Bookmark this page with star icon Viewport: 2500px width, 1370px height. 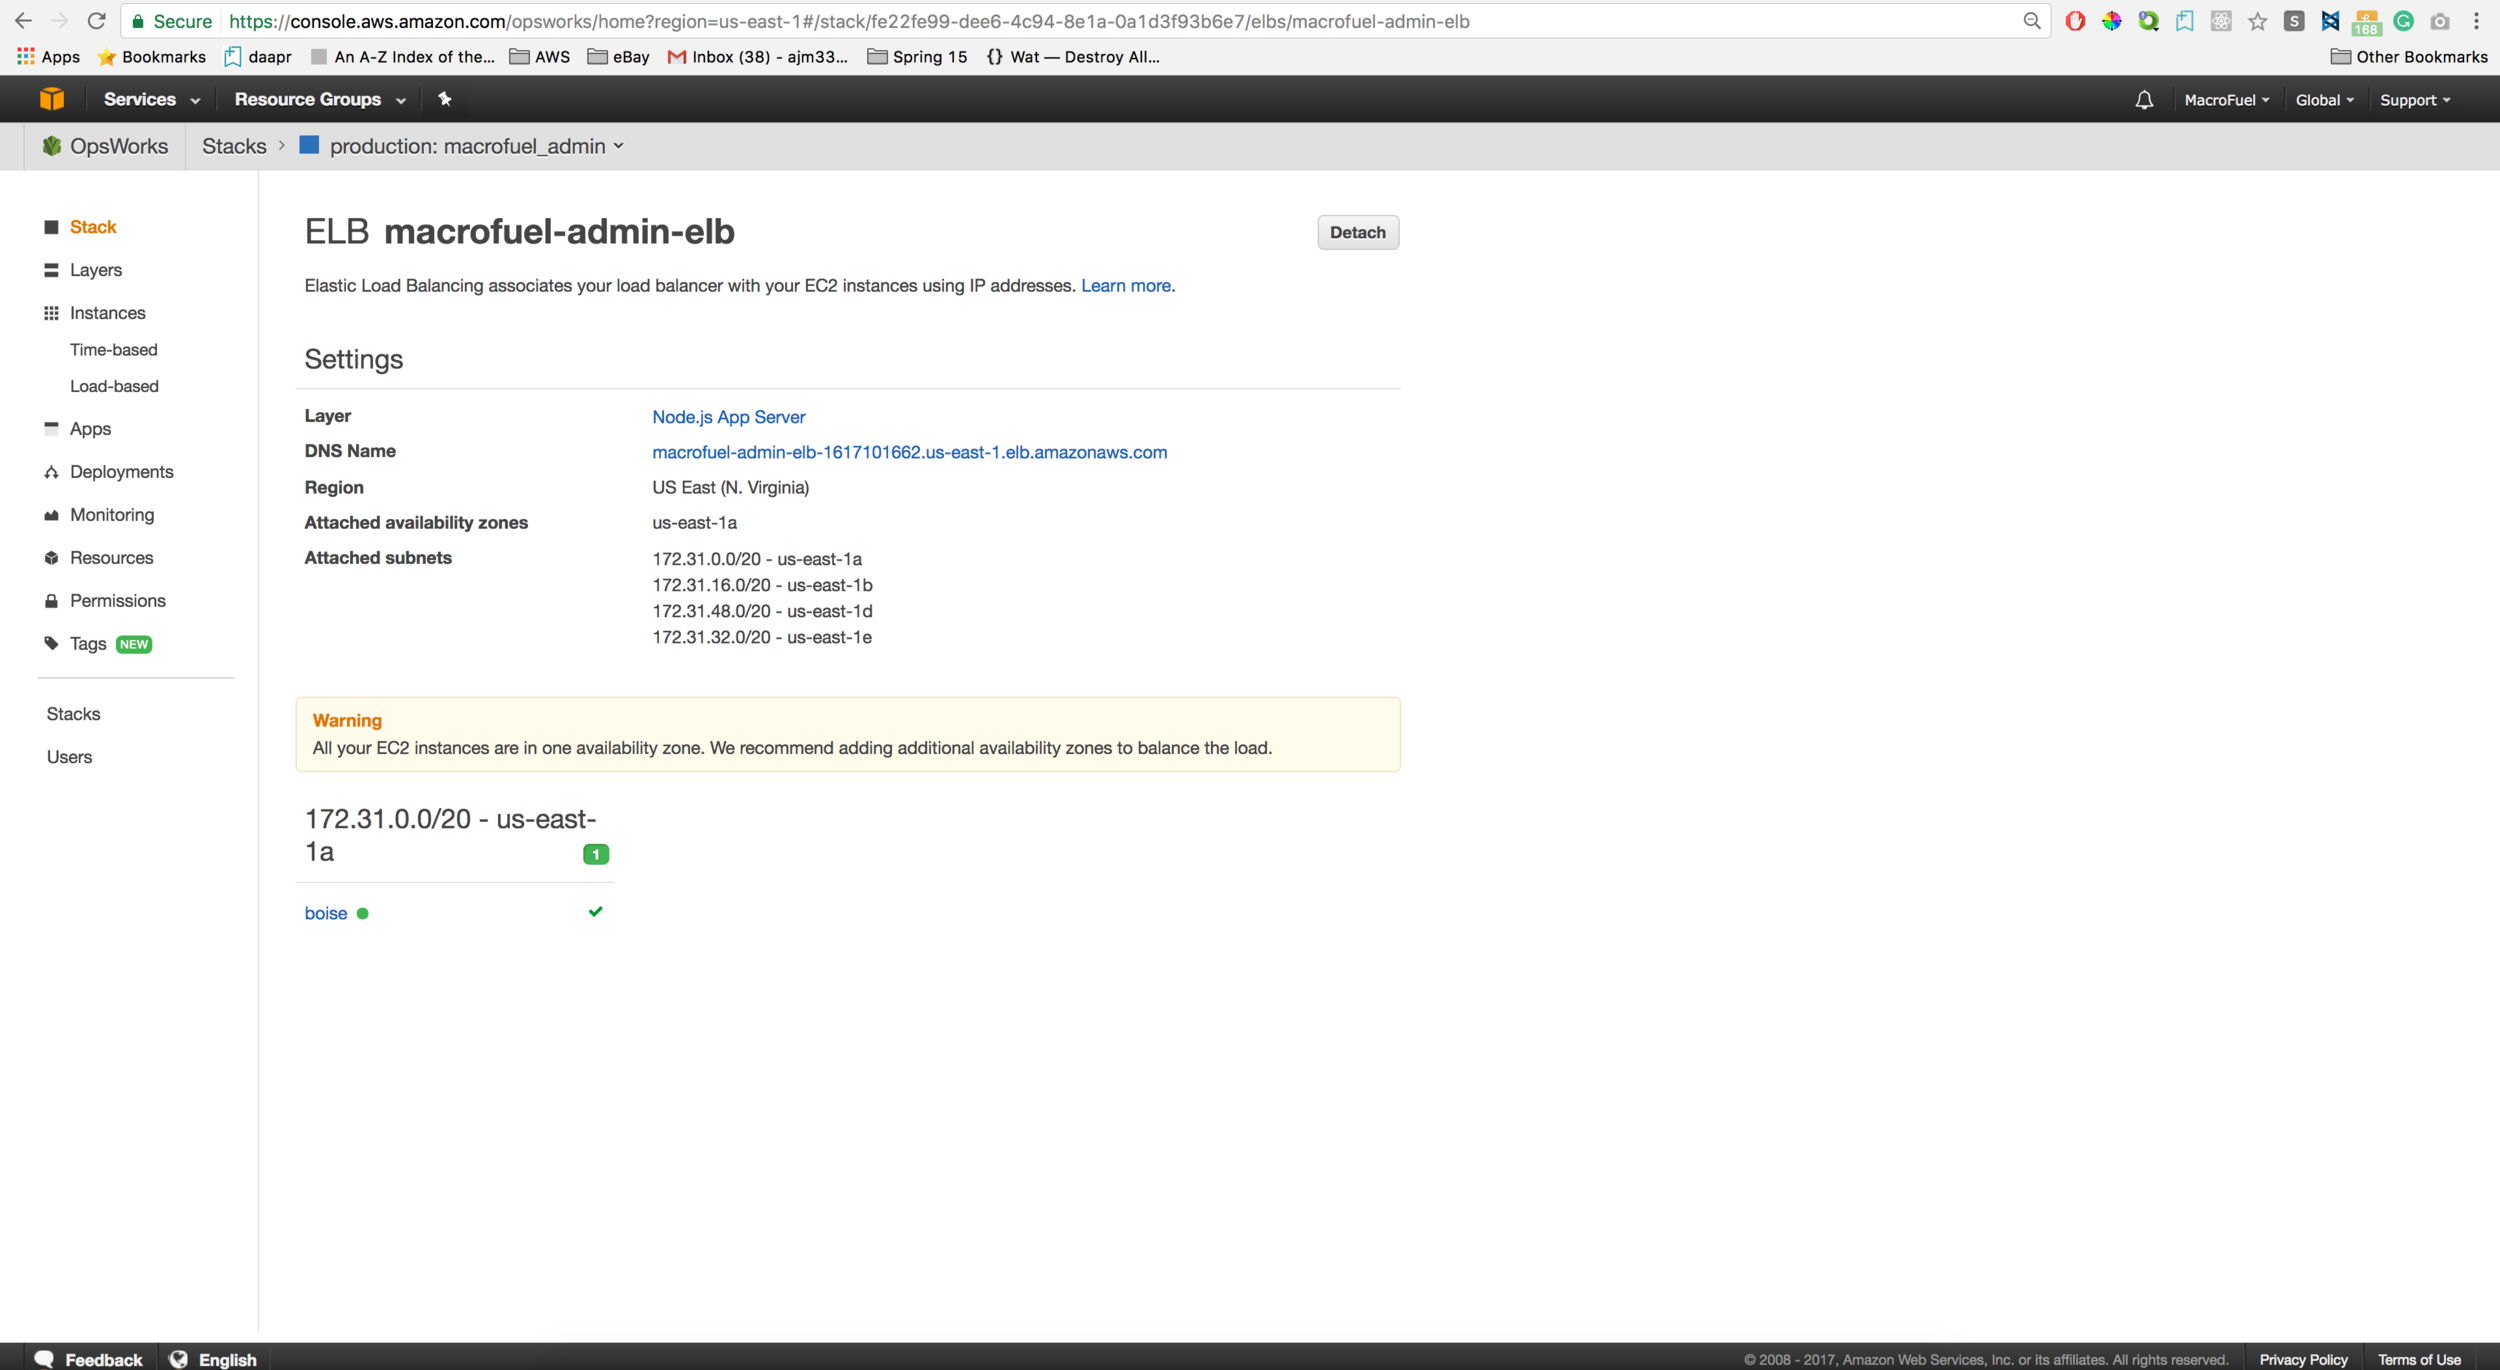[x=2258, y=21]
